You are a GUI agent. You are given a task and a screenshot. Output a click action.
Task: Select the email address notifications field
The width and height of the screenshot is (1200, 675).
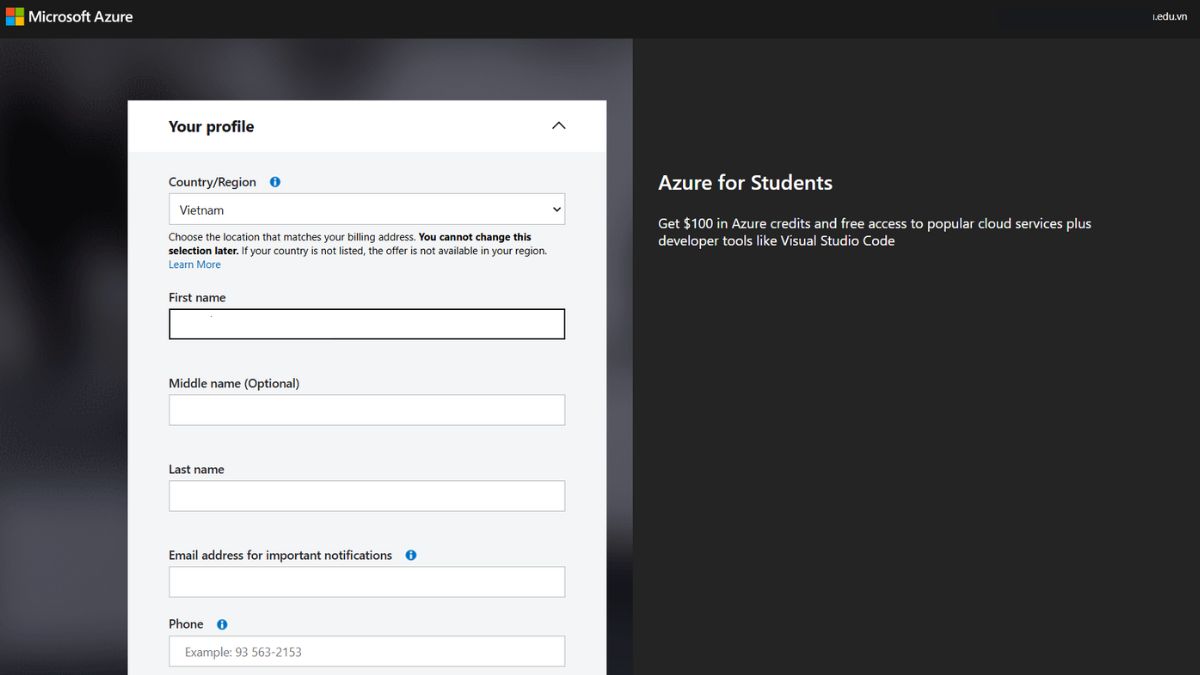pyautogui.click(x=366, y=581)
